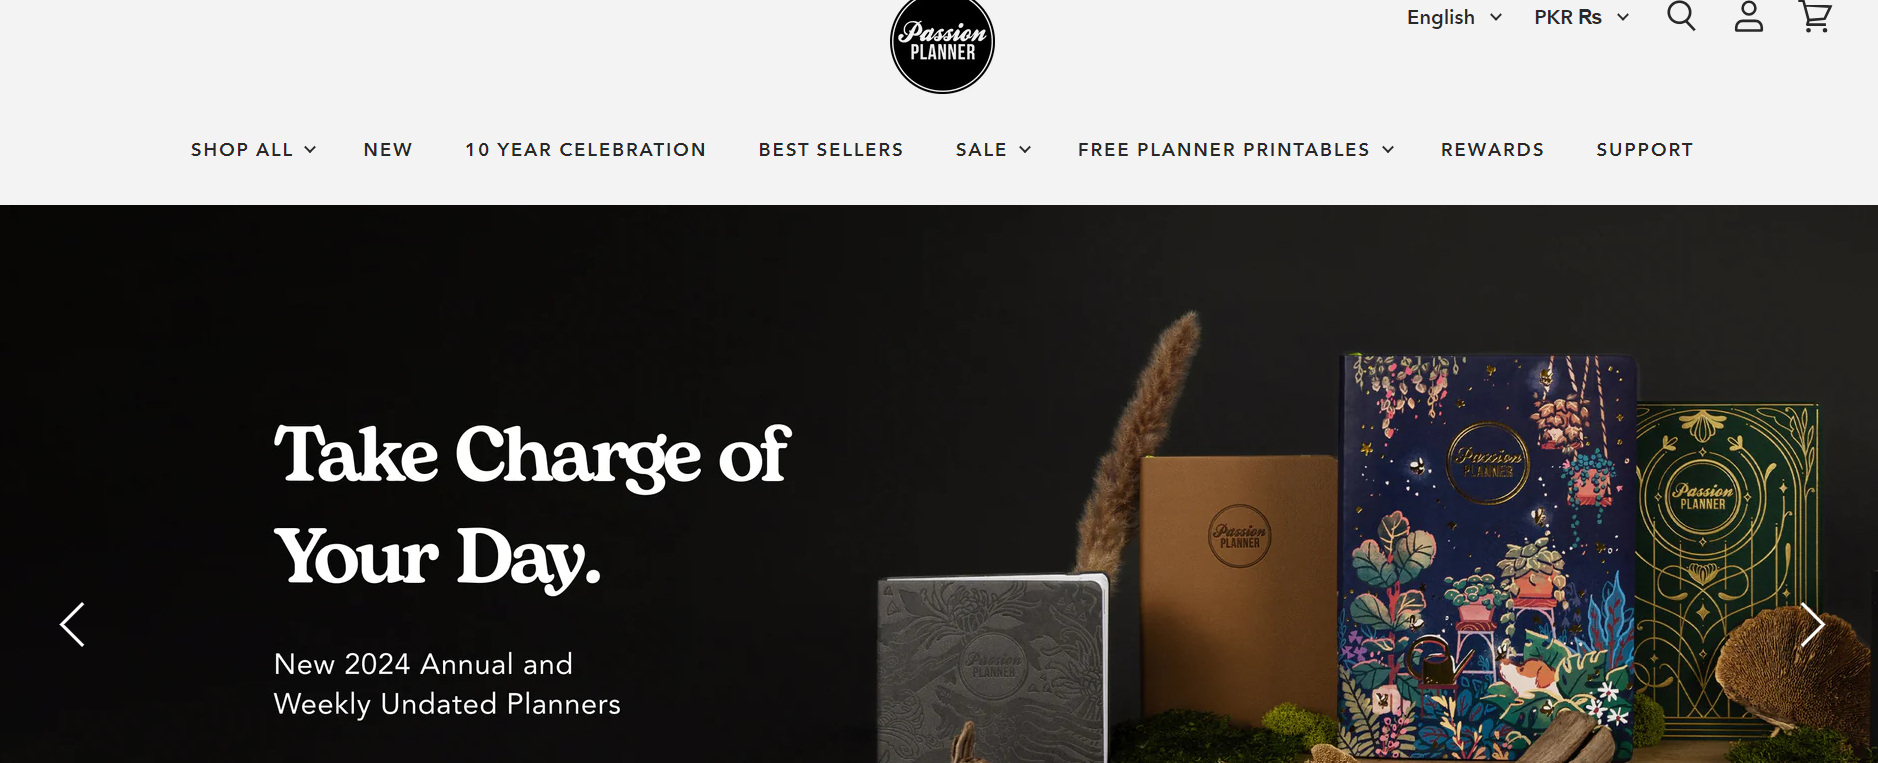Open the shopping cart icon

[x=1815, y=16]
